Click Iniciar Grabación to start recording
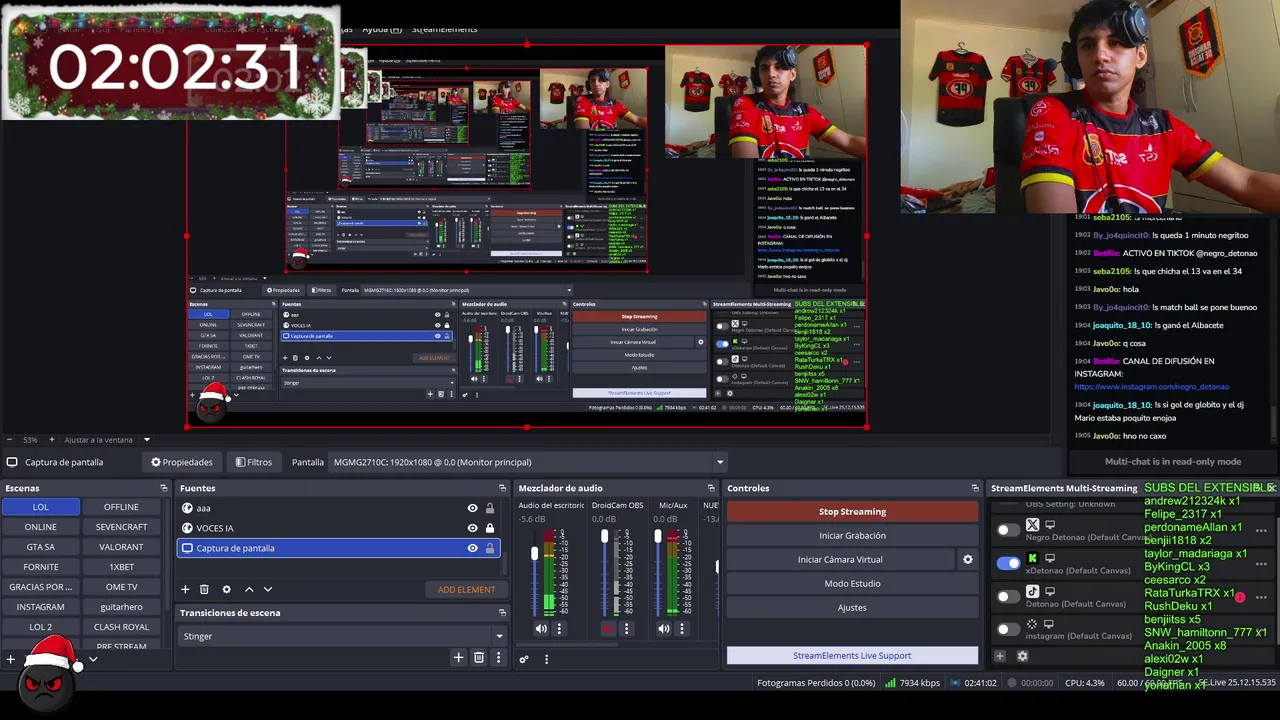This screenshot has height=720, width=1280. tap(852, 536)
